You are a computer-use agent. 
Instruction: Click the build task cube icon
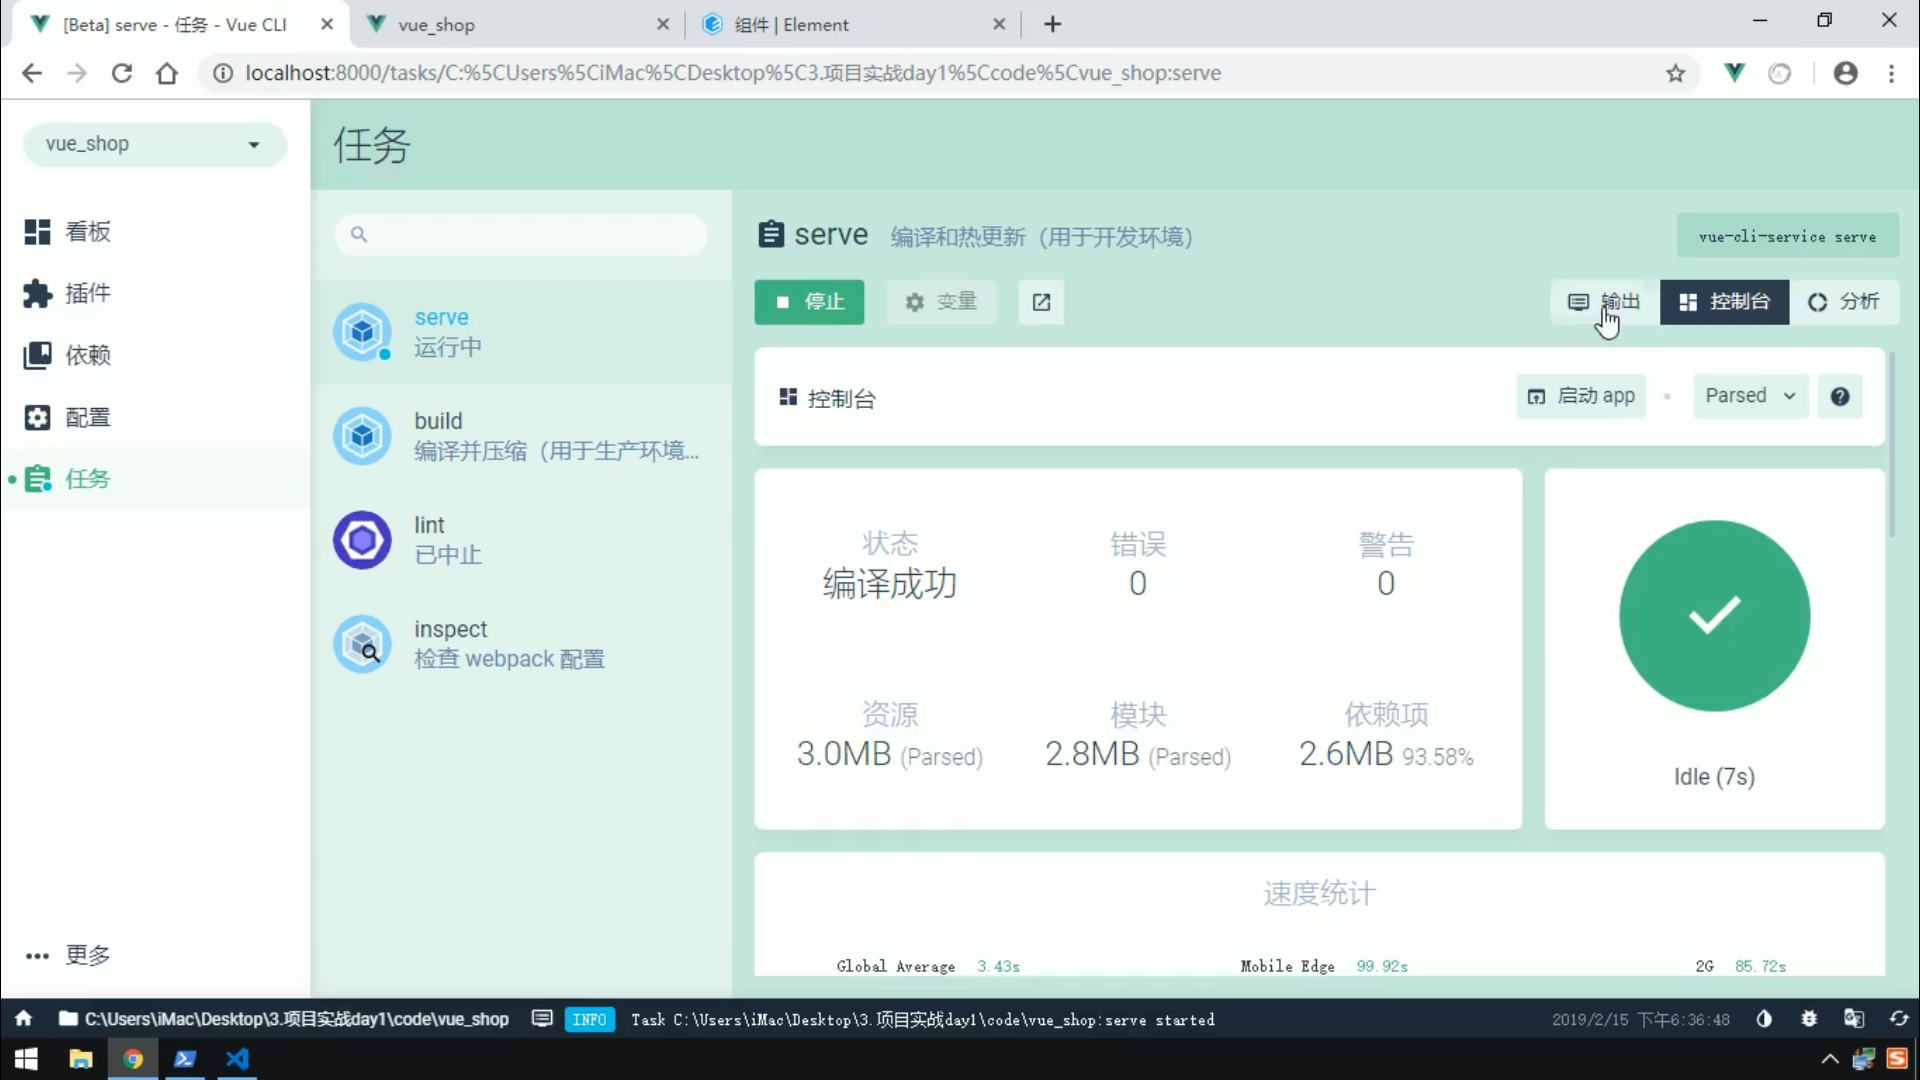pyautogui.click(x=362, y=436)
